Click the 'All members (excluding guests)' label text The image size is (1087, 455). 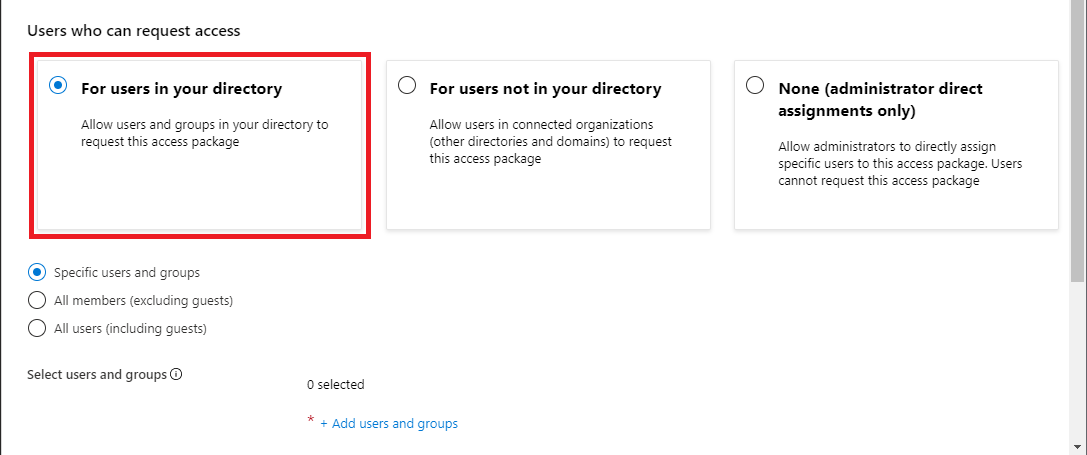(143, 300)
